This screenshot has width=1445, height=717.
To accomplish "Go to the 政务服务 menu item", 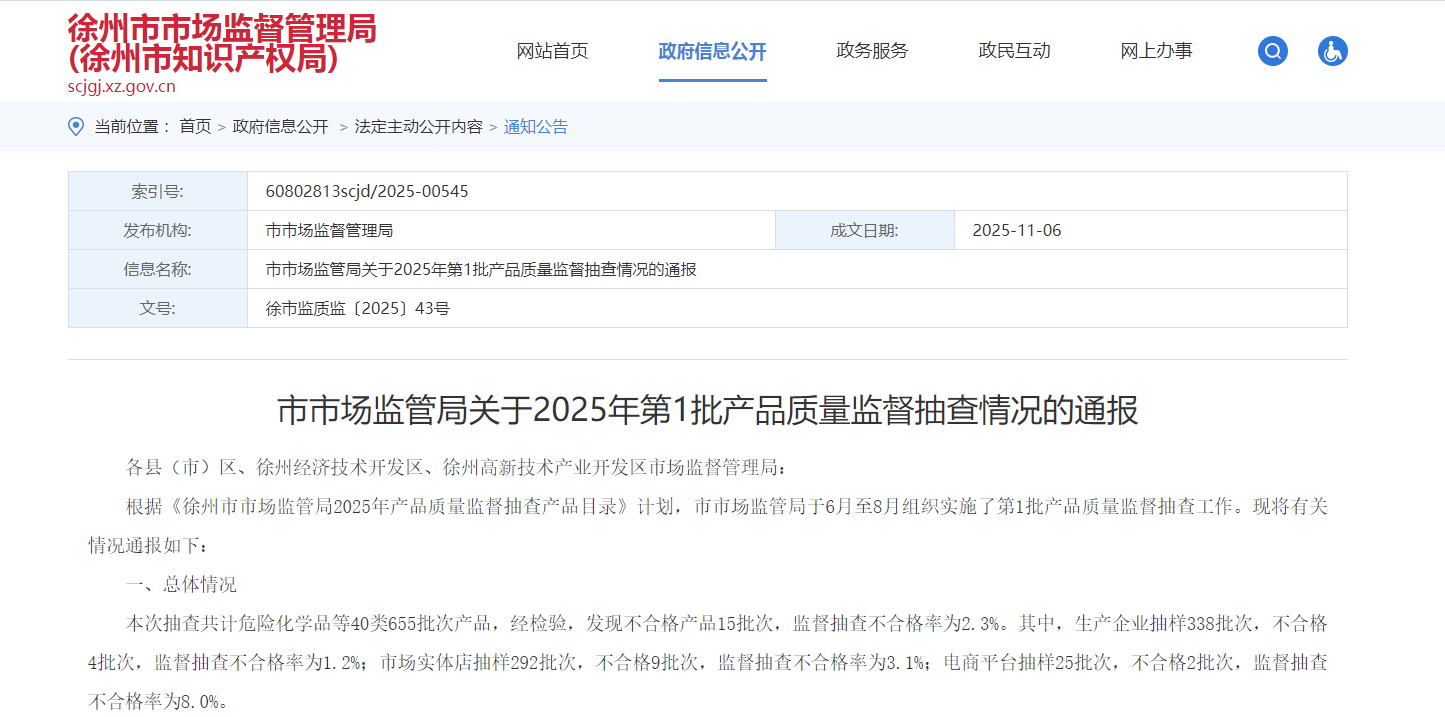I will point(872,51).
